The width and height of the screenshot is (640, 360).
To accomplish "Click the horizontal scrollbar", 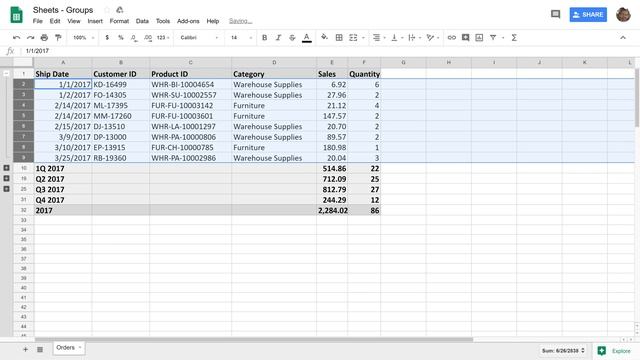I will pos(254,339).
